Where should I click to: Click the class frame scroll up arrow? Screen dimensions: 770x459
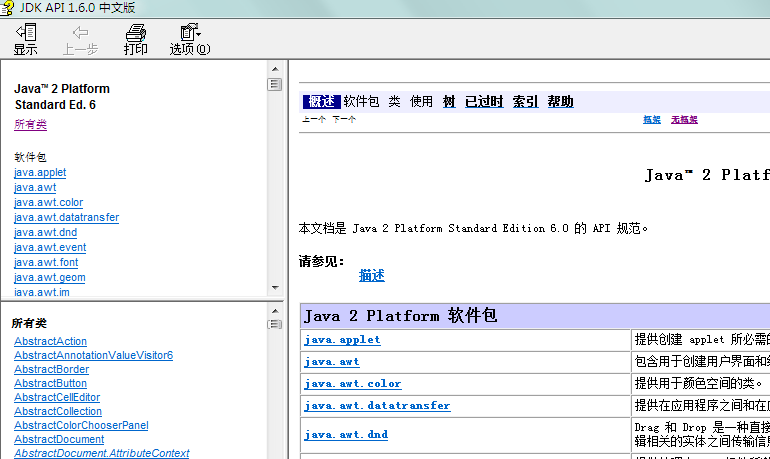275,311
